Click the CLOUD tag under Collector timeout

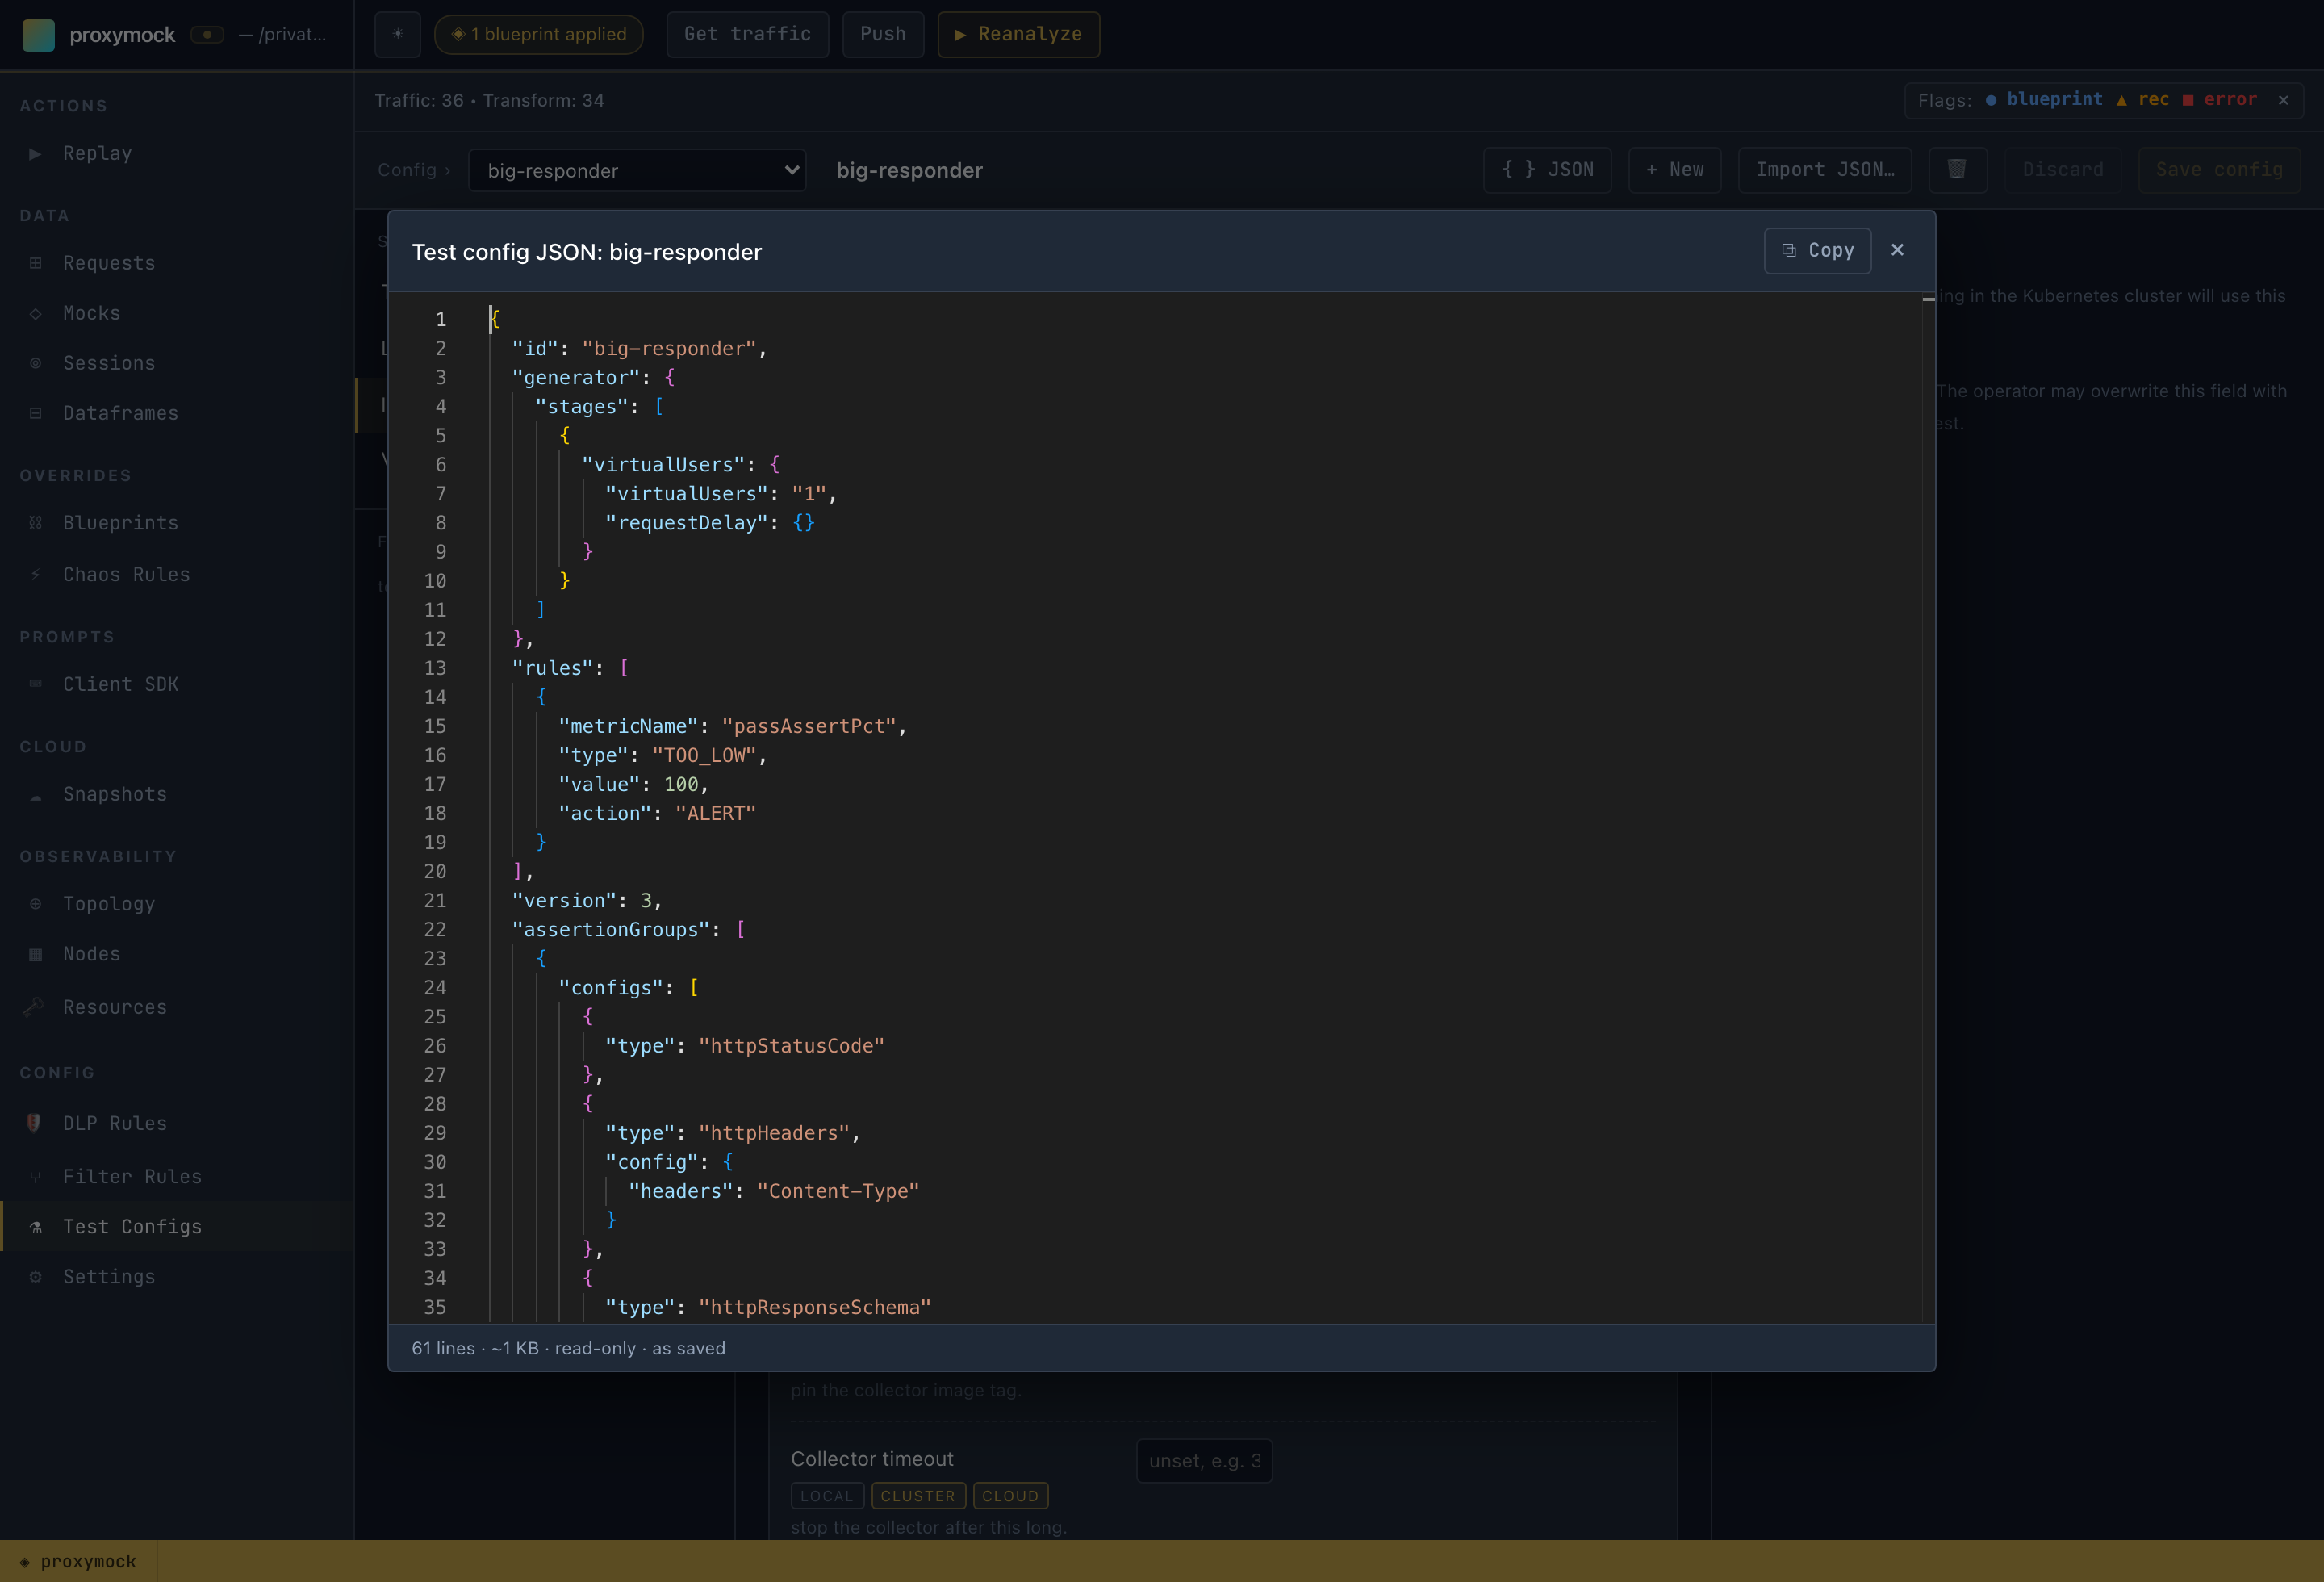(1010, 1496)
